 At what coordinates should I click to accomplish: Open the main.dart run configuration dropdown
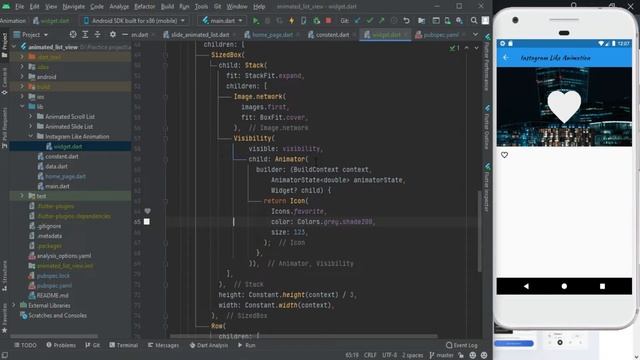point(222,20)
